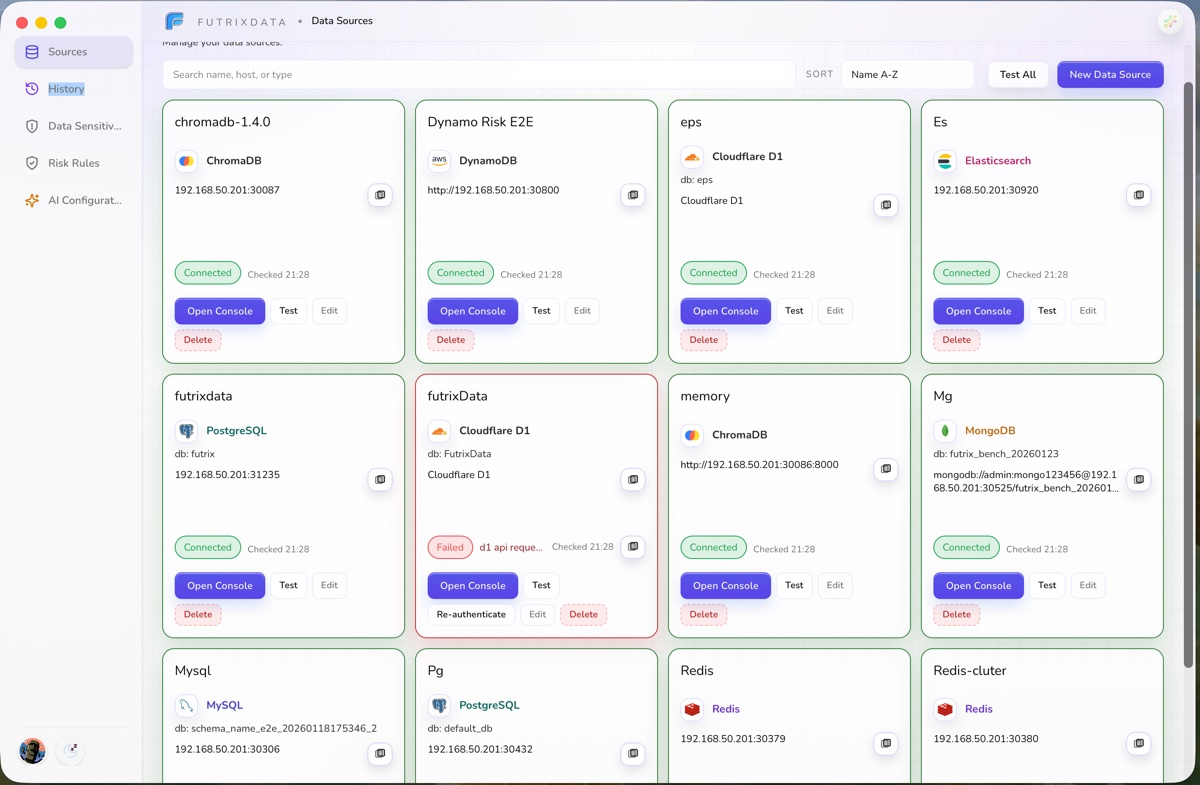
Task: Click MongoDB leaf logo icon
Action: [945, 431]
